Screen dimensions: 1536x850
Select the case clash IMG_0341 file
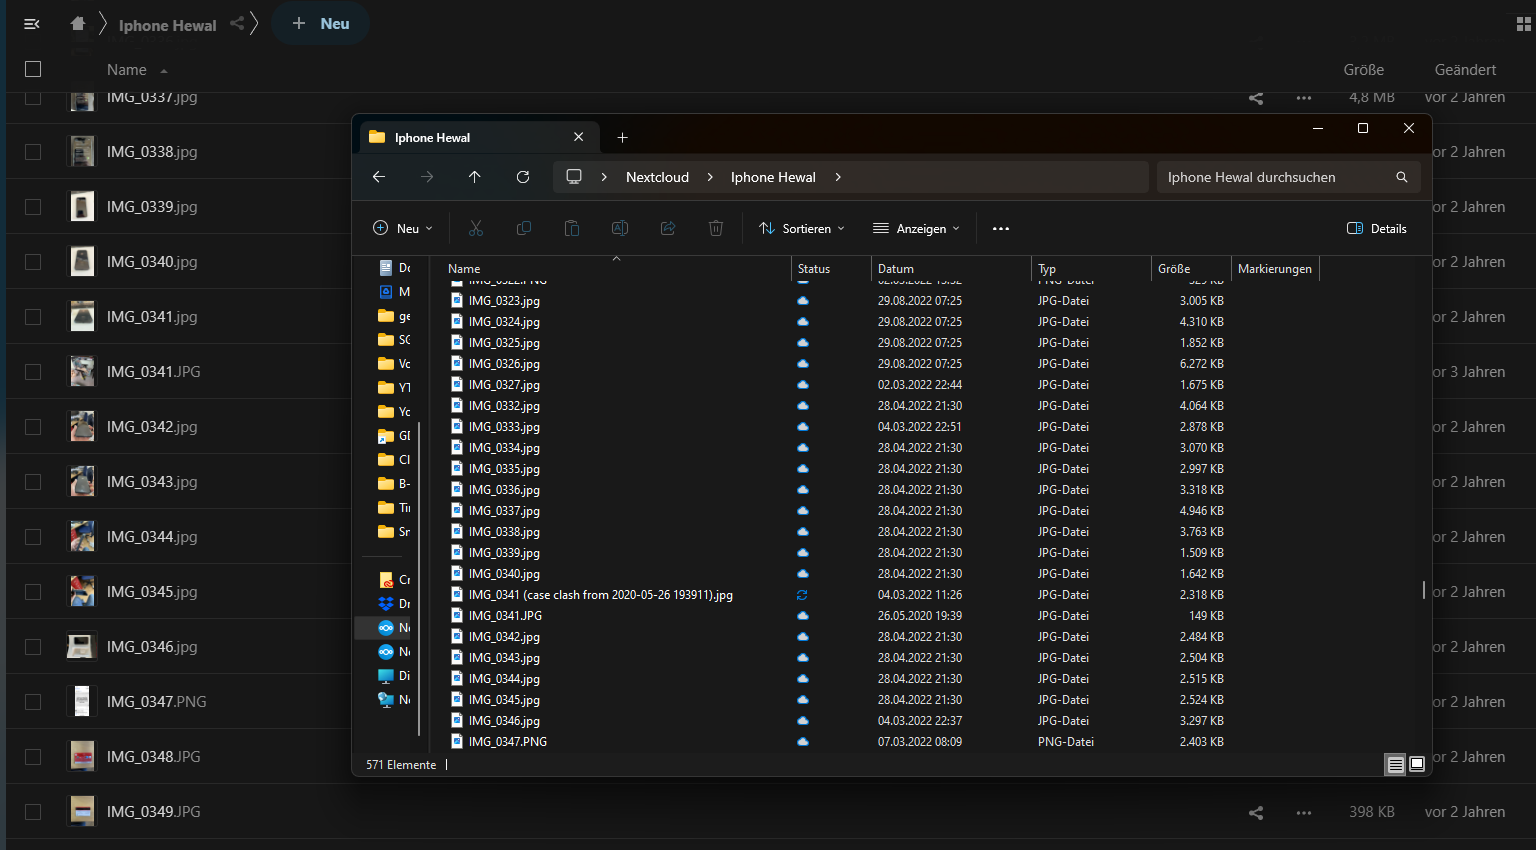[x=600, y=595]
